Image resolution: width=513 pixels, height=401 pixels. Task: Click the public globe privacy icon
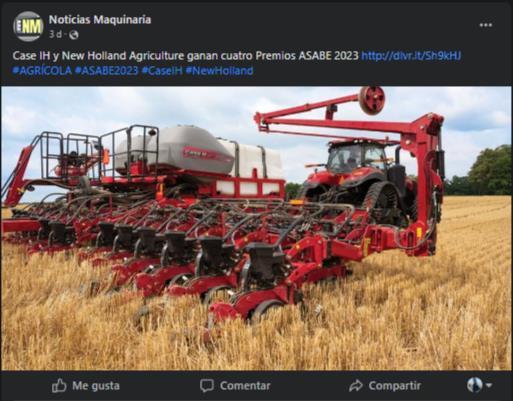point(74,35)
